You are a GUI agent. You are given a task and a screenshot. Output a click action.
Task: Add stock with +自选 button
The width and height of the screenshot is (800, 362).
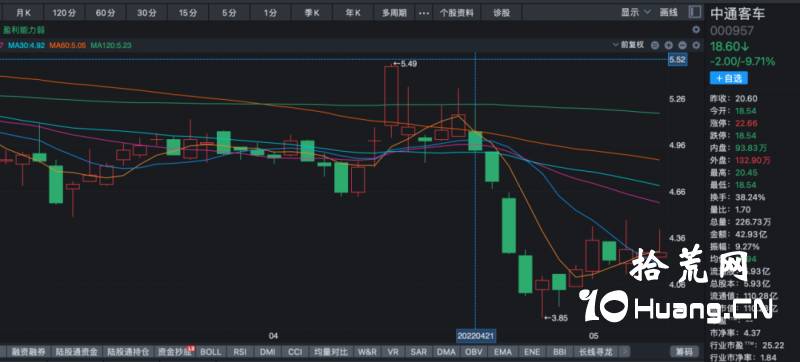(729, 78)
